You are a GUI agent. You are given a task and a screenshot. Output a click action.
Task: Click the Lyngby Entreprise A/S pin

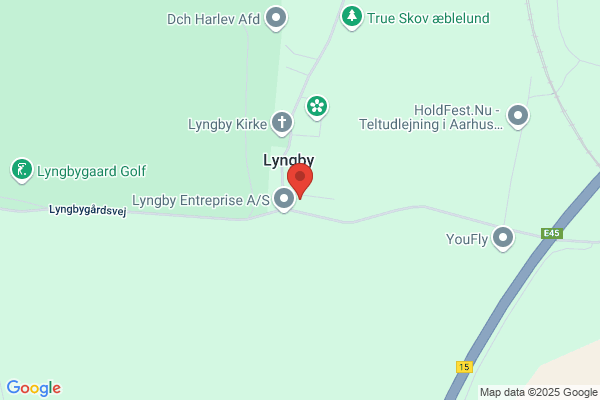tap(284, 199)
